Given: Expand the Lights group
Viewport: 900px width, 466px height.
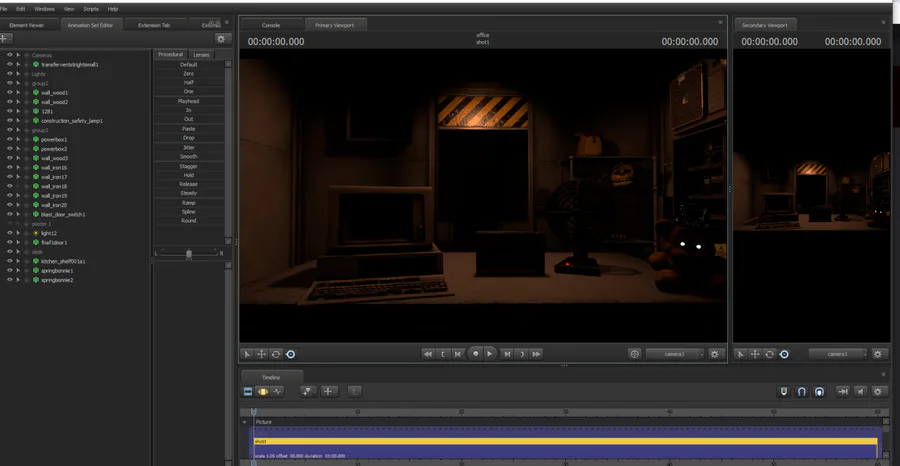Looking at the screenshot, I should [26, 74].
